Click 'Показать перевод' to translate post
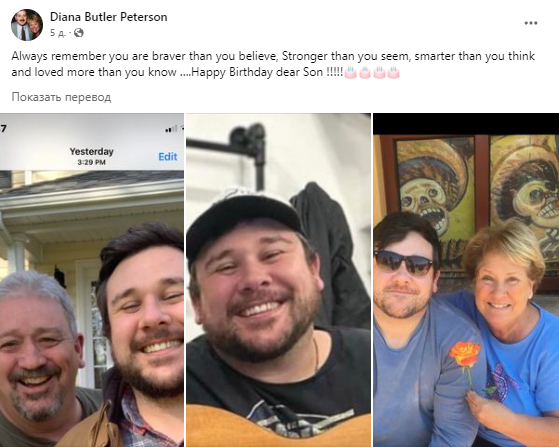 click(61, 97)
